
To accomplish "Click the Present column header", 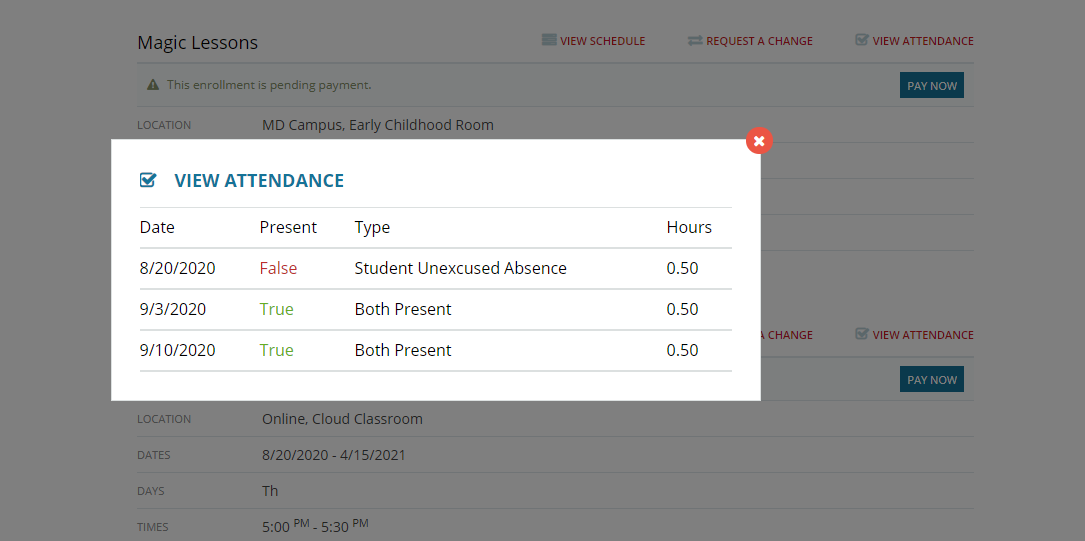I will coord(288,227).
